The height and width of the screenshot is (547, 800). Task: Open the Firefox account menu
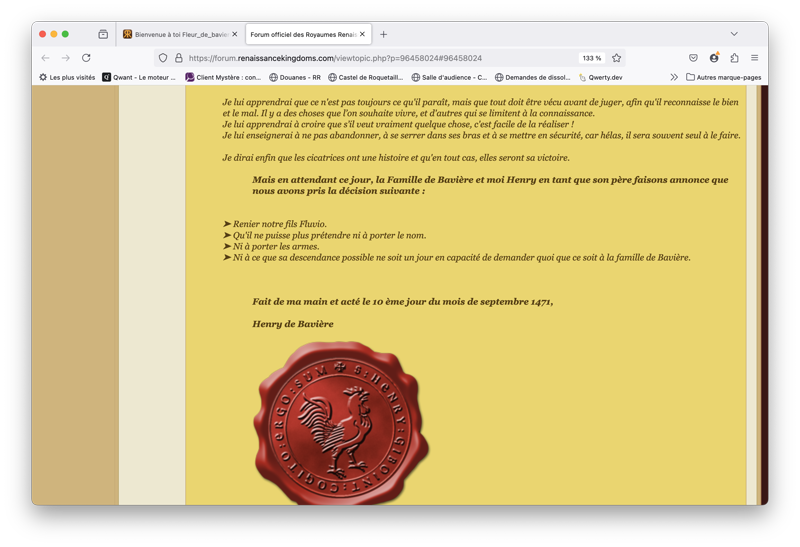tap(714, 58)
